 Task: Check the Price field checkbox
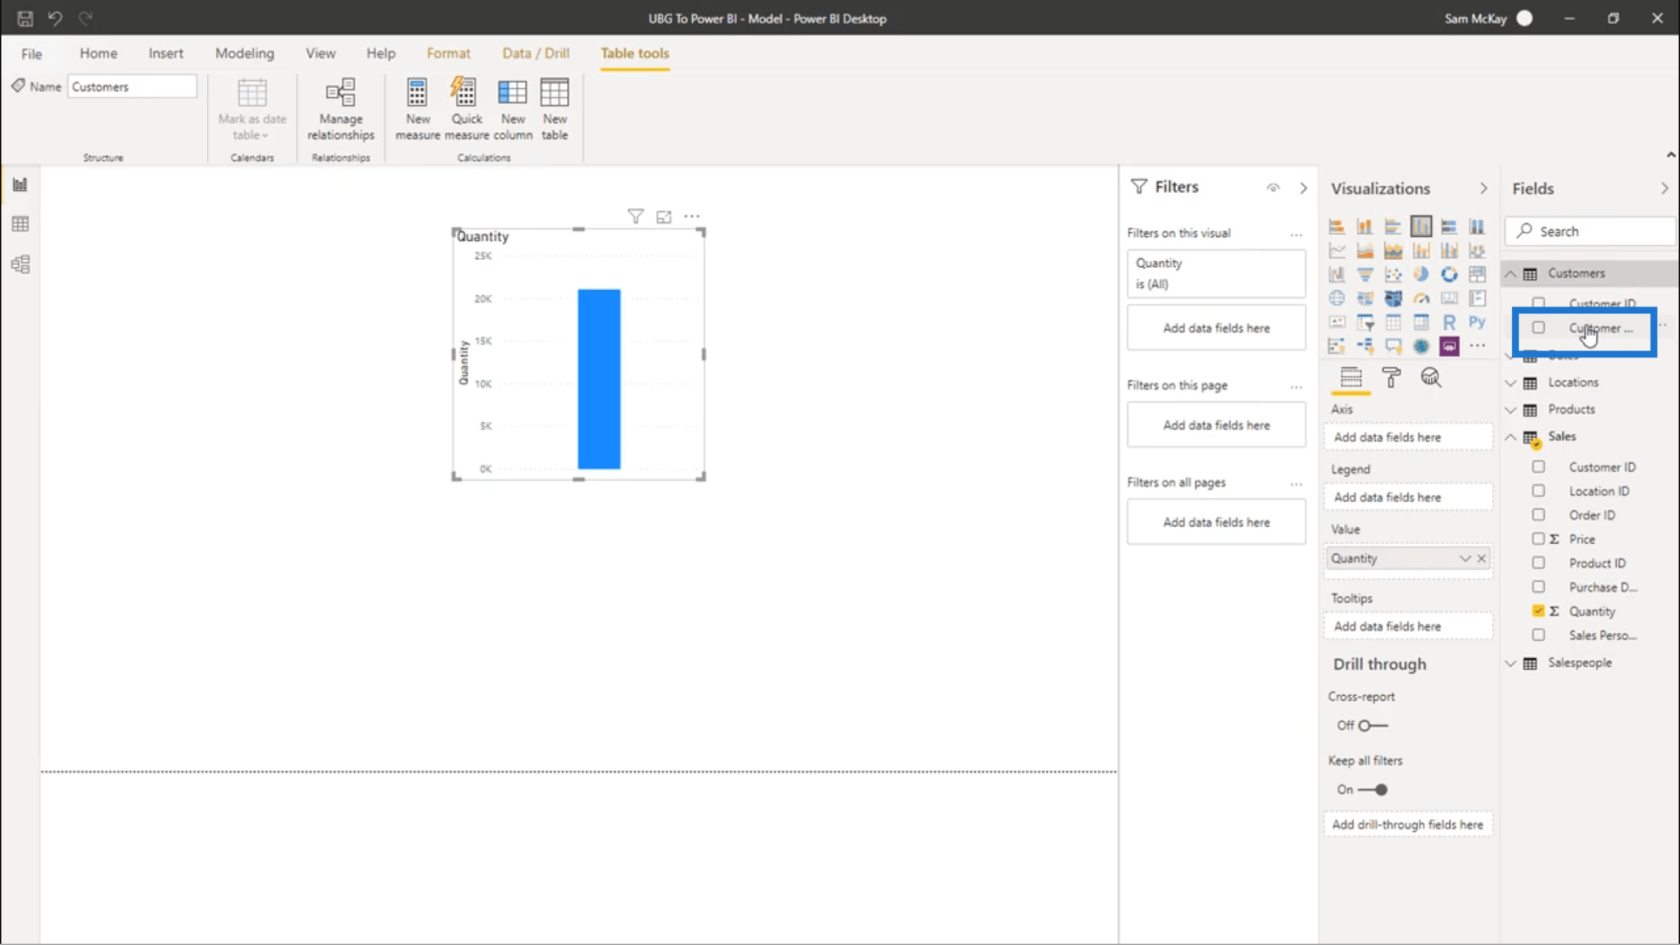[1538, 539]
